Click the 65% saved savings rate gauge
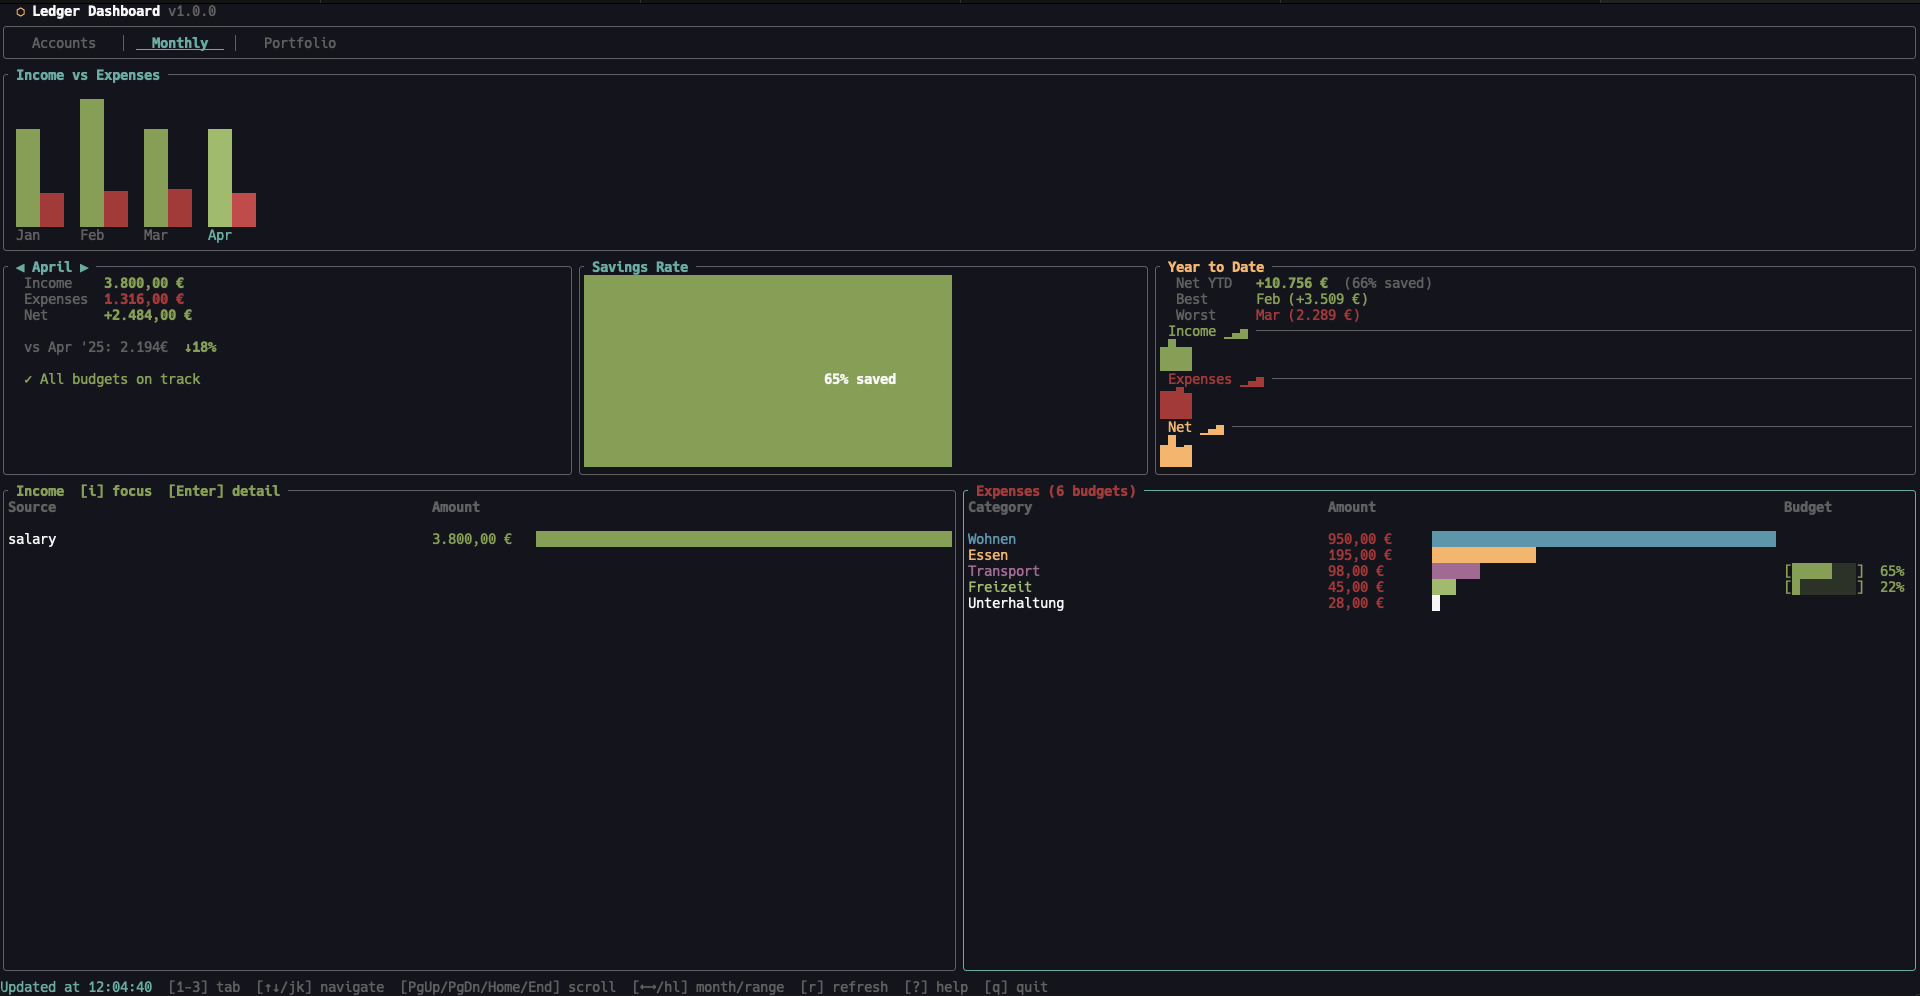 (x=860, y=379)
